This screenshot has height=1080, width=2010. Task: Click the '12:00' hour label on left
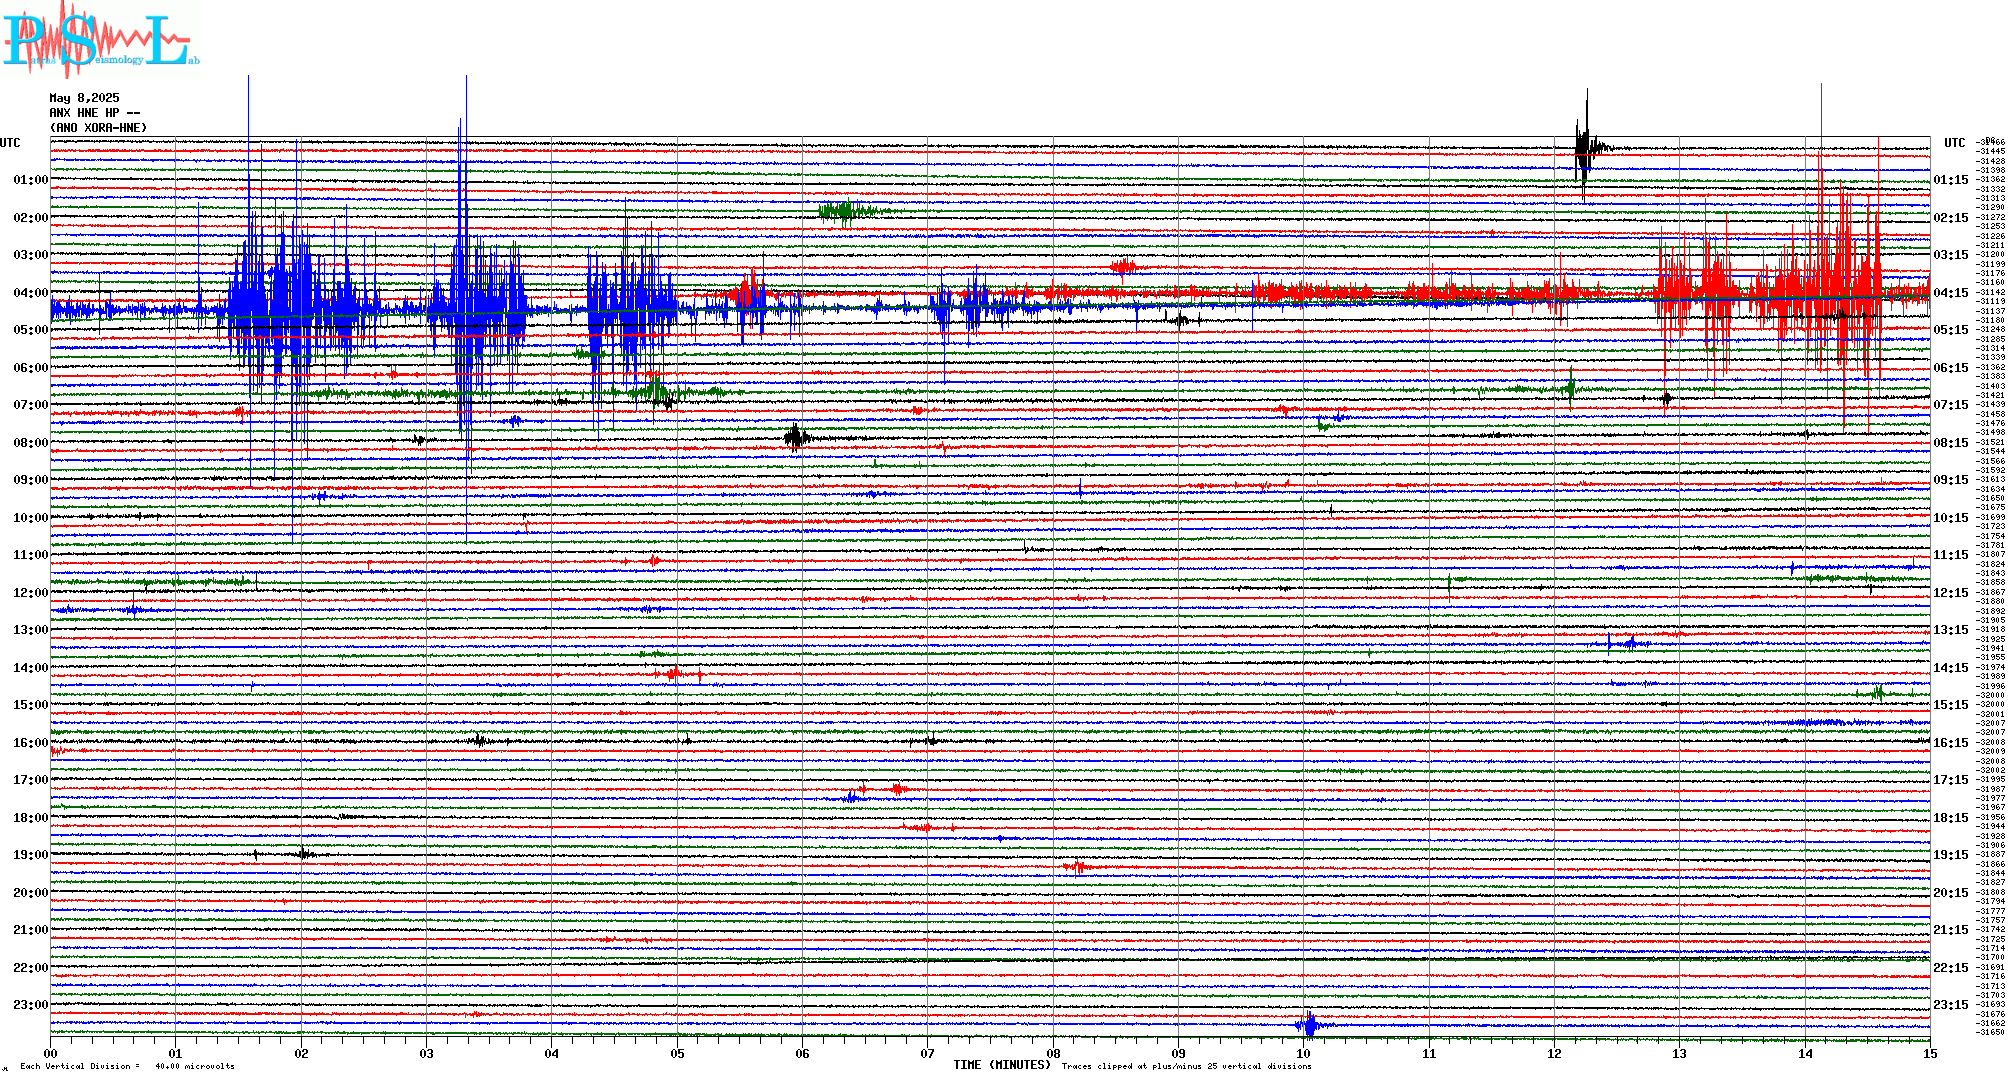(x=30, y=593)
